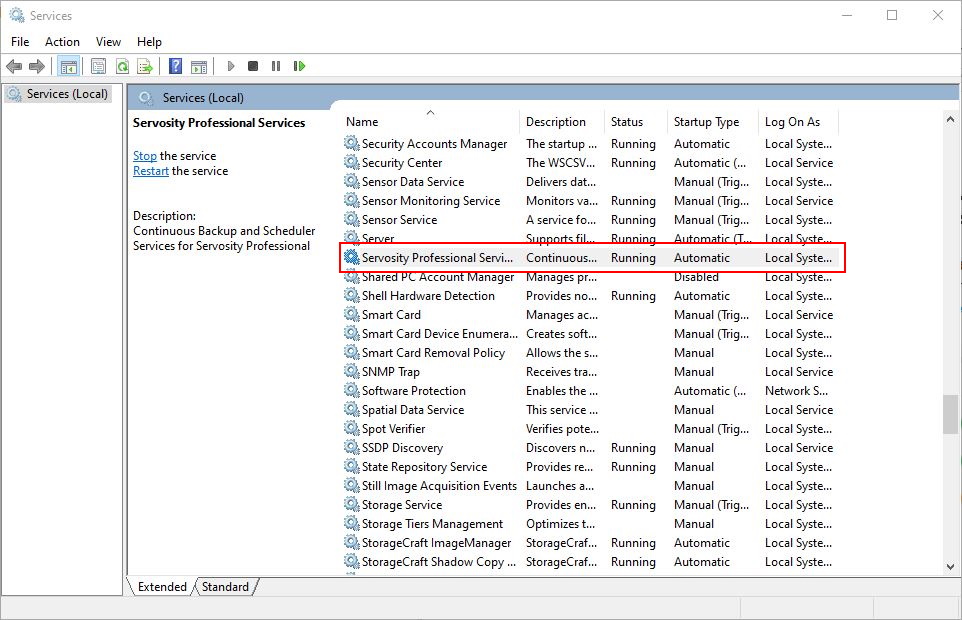962x620 pixels.
Task: Sort by the Startup Type column header
Action: click(x=710, y=121)
